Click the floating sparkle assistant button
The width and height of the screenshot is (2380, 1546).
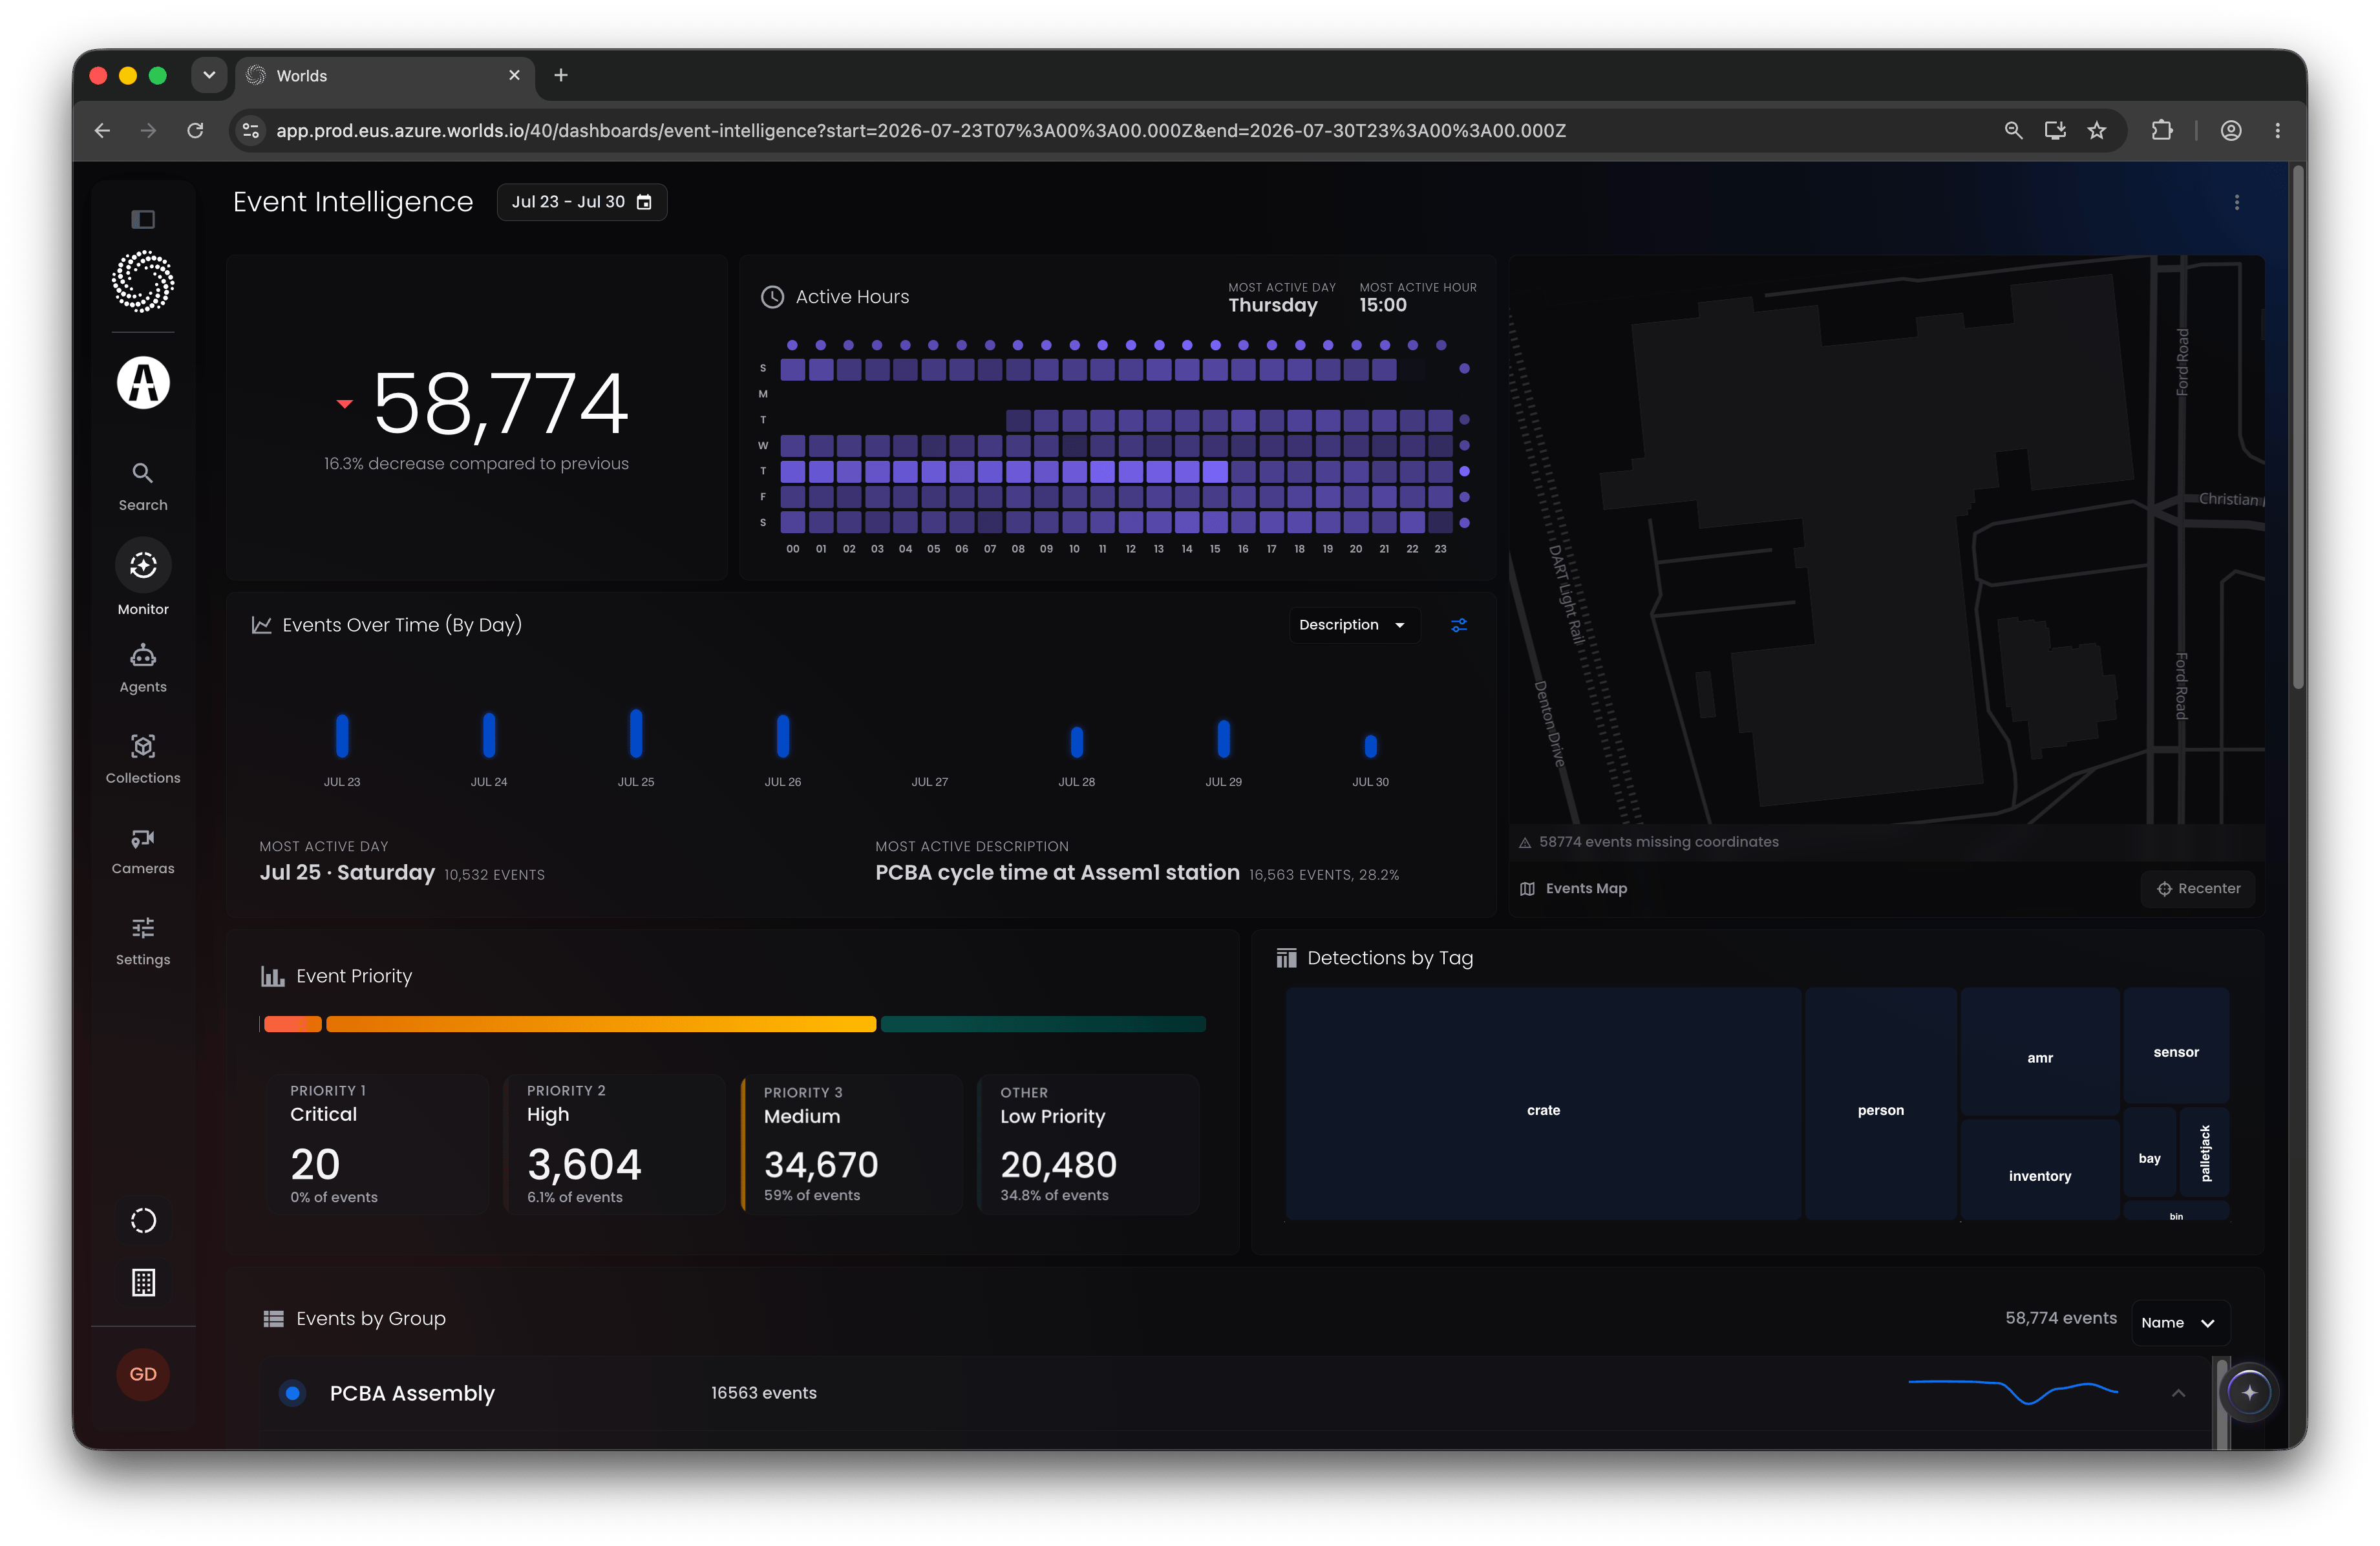2250,1392
